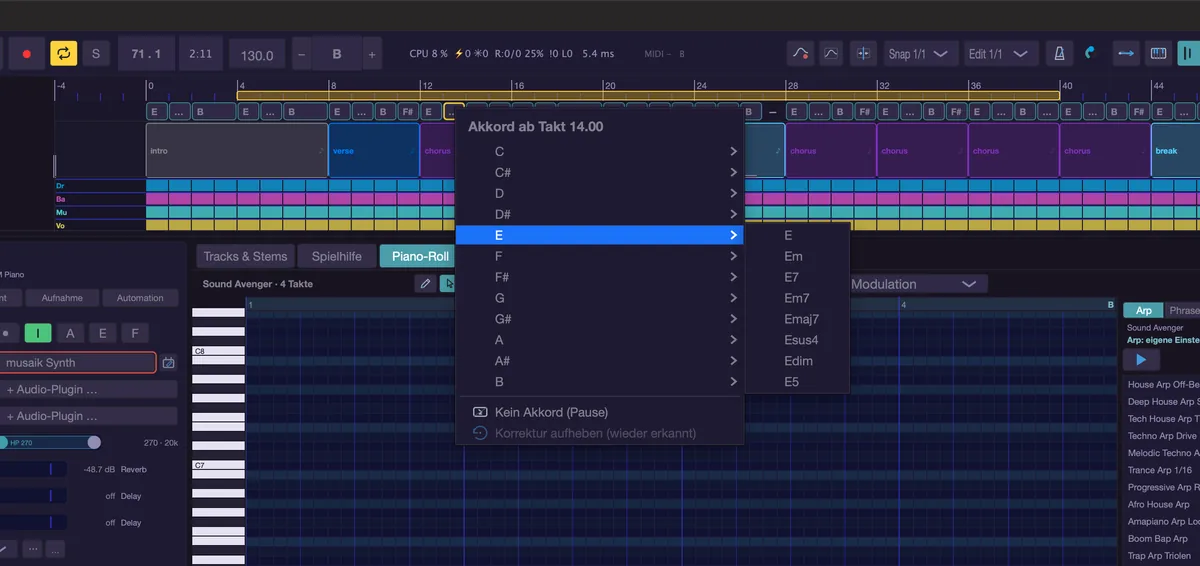This screenshot has width=1200, height=566.
Task: Start recording with the red record button
Action: (27, 53)
